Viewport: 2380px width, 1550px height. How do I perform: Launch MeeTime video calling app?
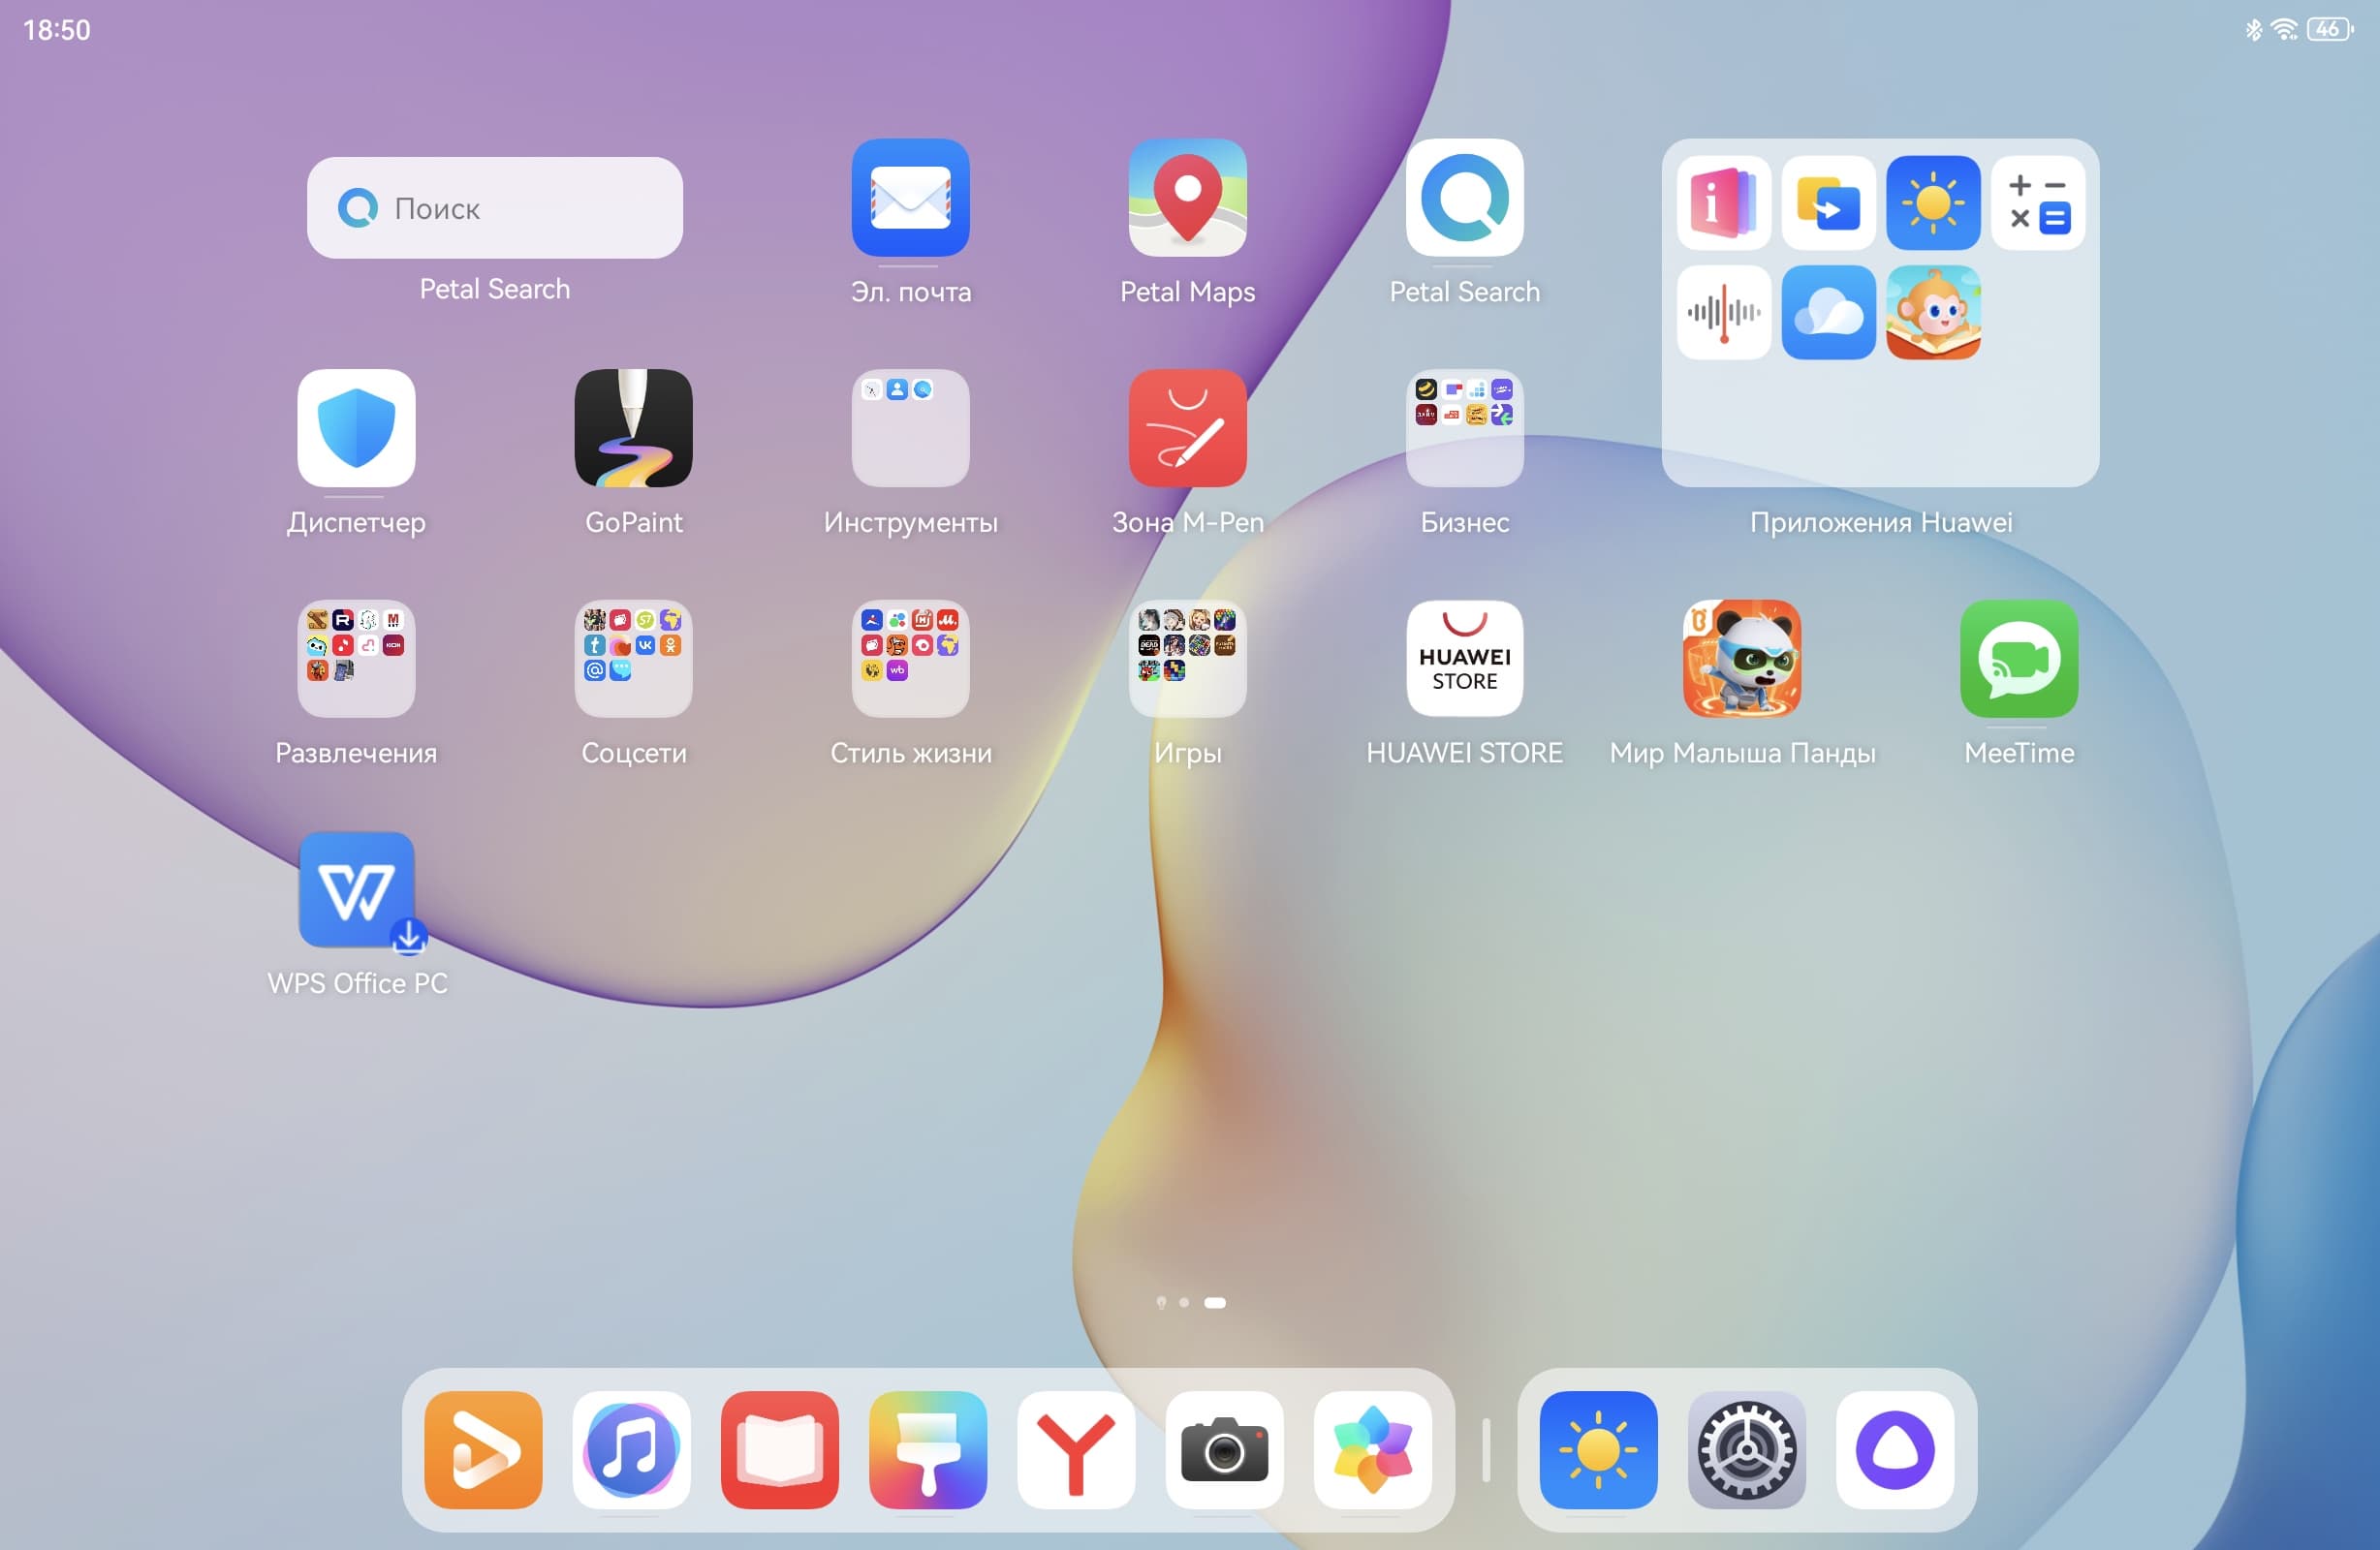[x=2018, y=658]
